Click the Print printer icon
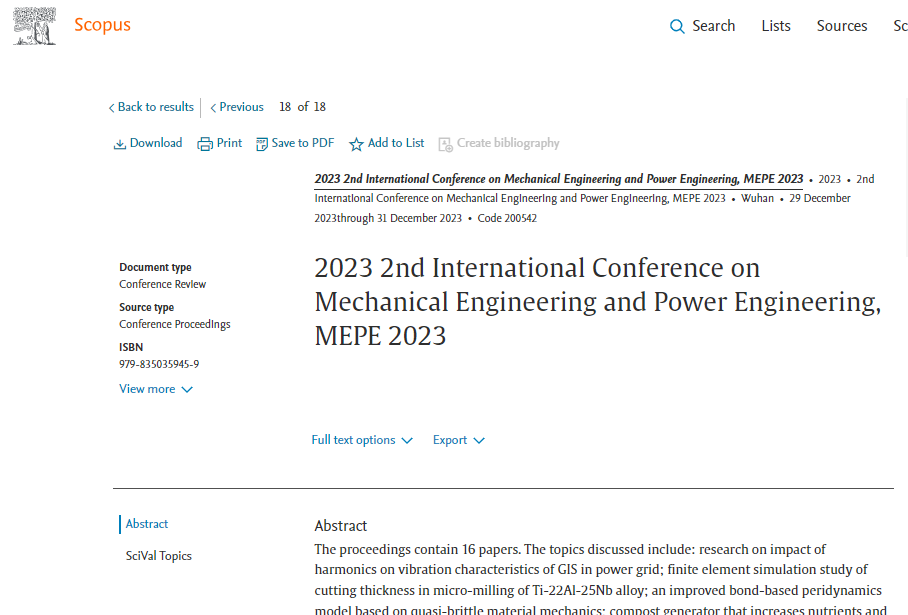The height and width of the screenshot is (615, 908). 205,144
